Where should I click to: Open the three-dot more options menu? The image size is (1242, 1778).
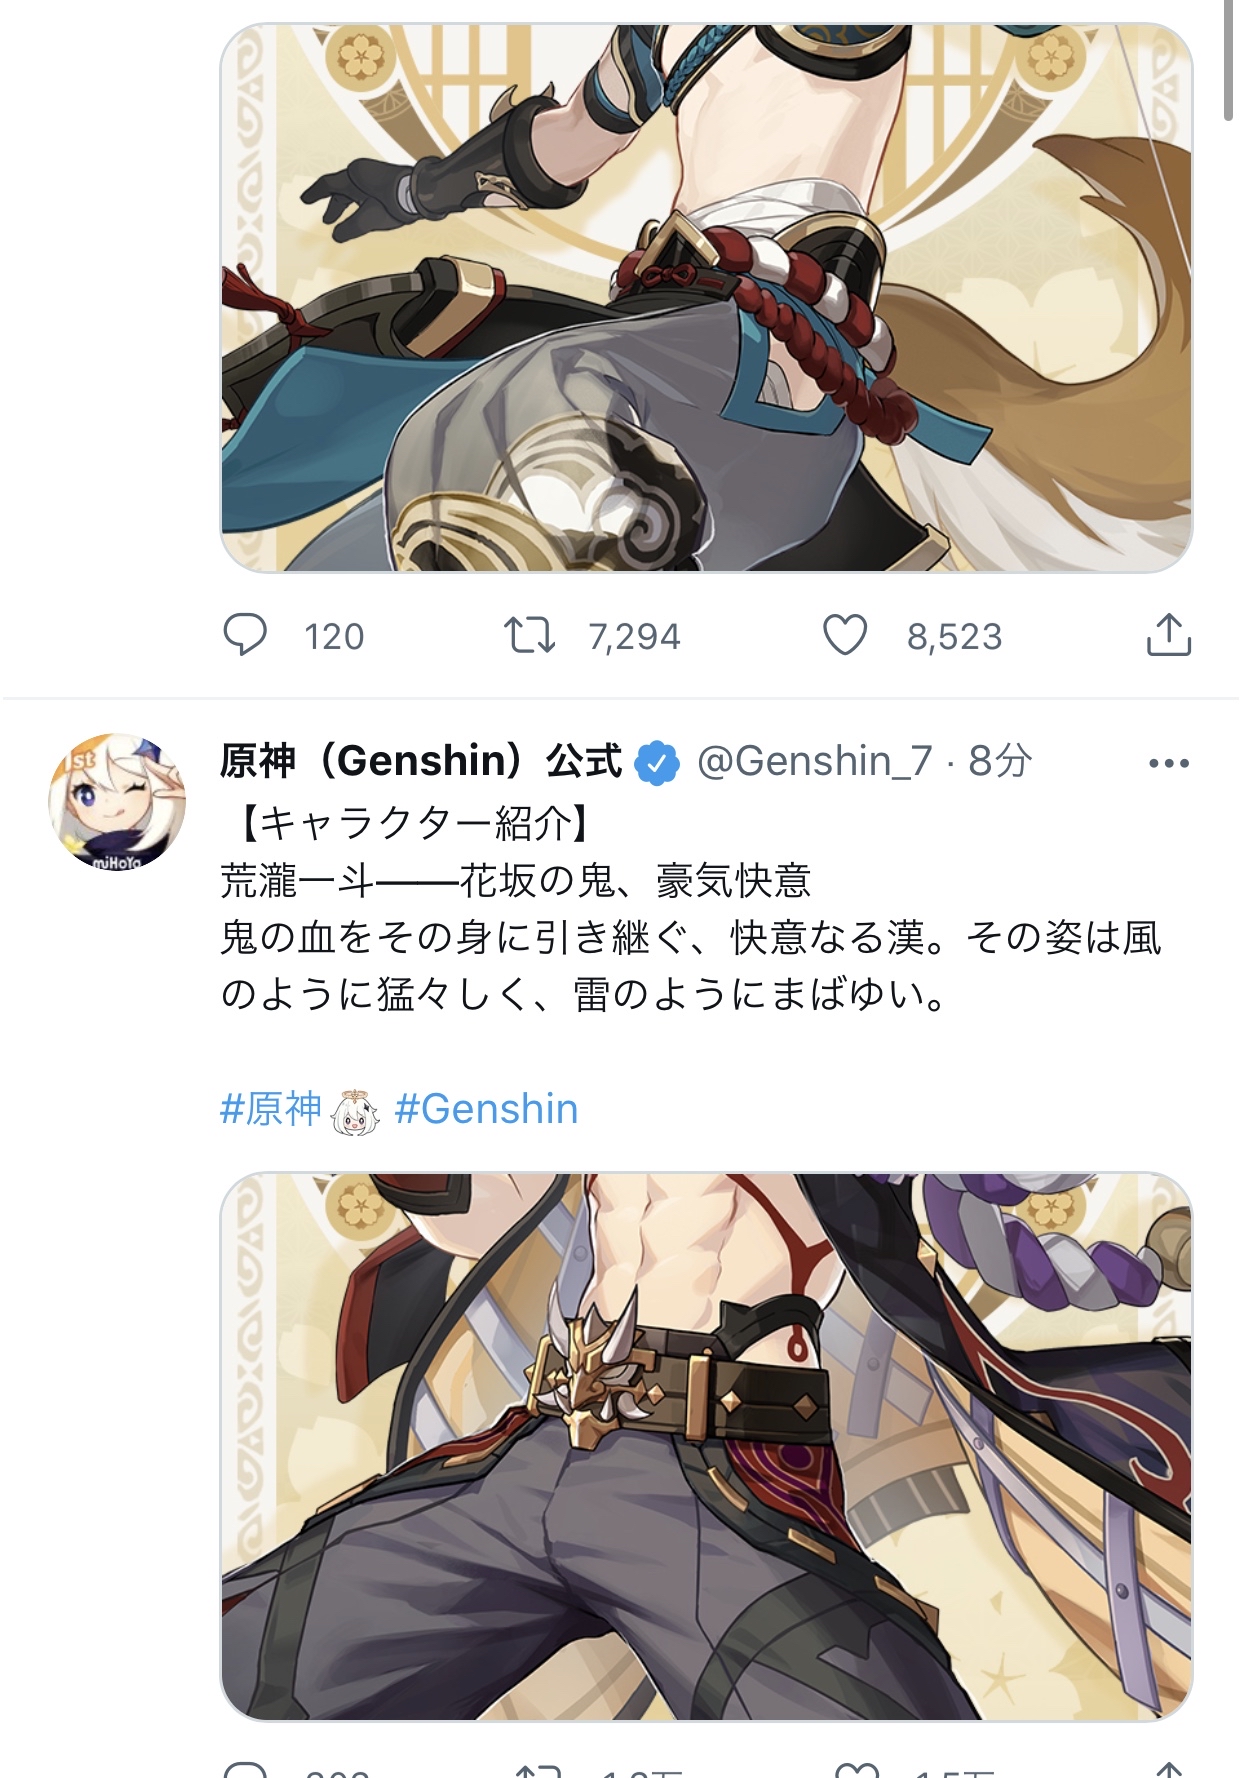pyautogui.click(x=1168, y=763)
